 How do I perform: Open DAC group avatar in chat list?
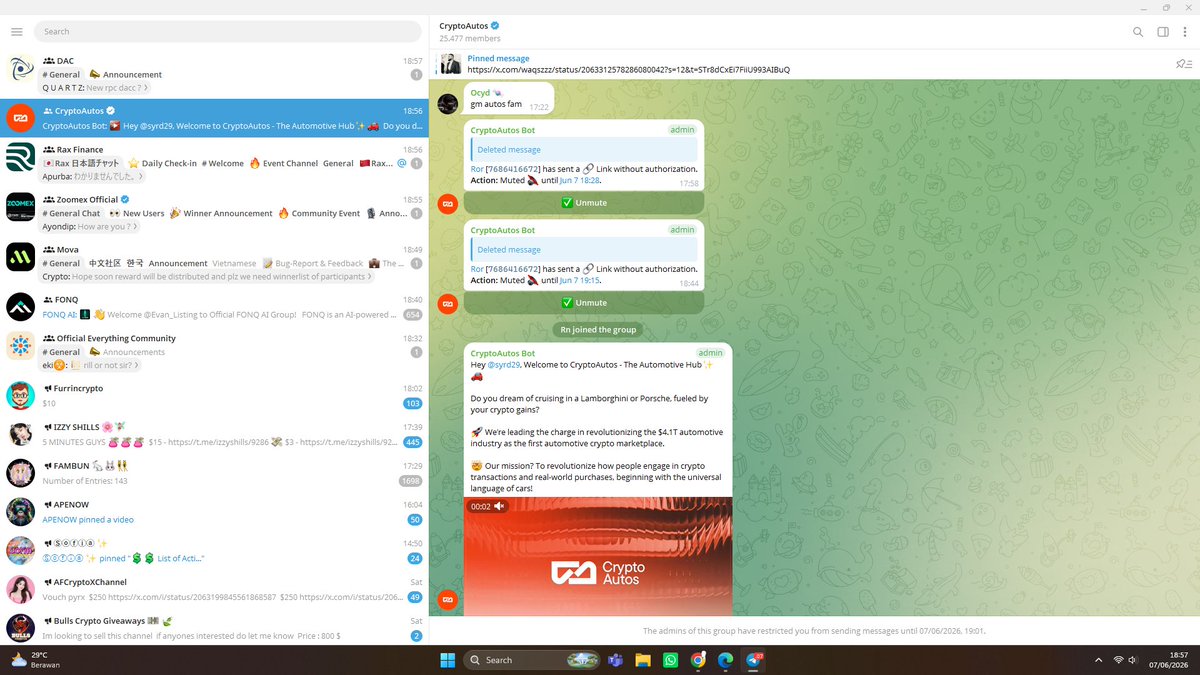tap(21, 69)
